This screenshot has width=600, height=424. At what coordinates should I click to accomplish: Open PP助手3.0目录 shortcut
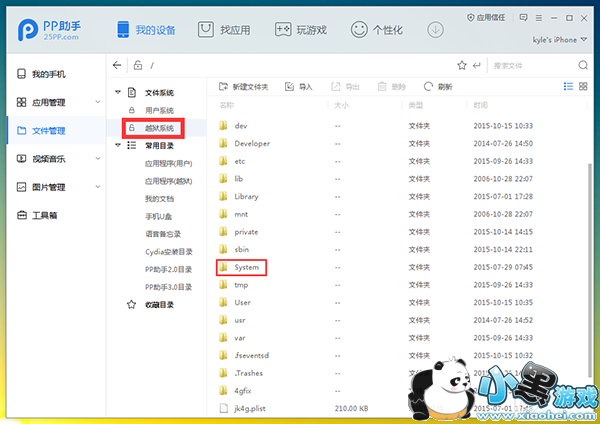[x=168, y=287]
